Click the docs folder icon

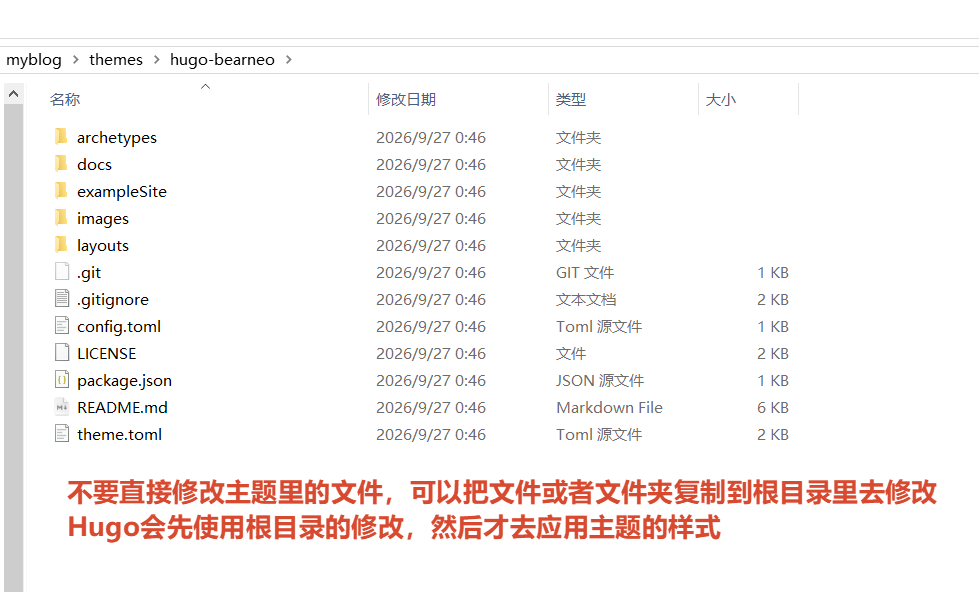(61, 163)
